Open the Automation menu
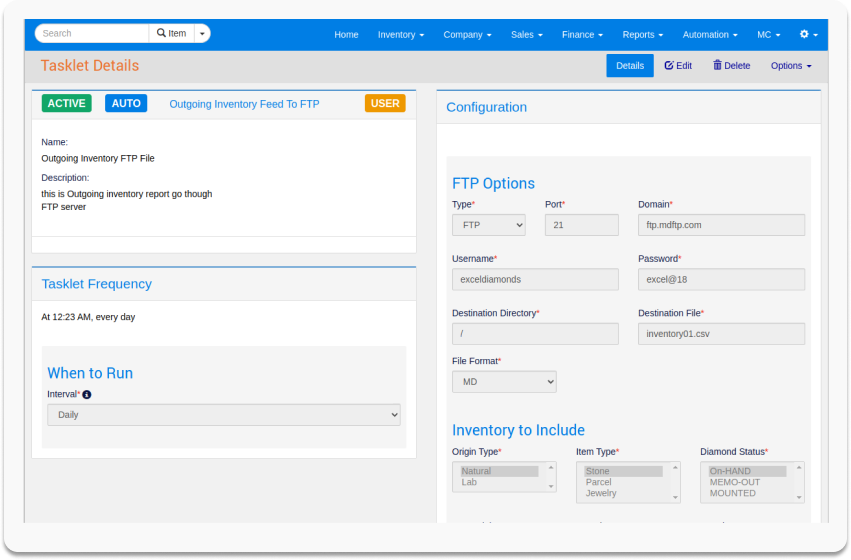Screen dimensions: 851x560 click(x=710, y=34)
